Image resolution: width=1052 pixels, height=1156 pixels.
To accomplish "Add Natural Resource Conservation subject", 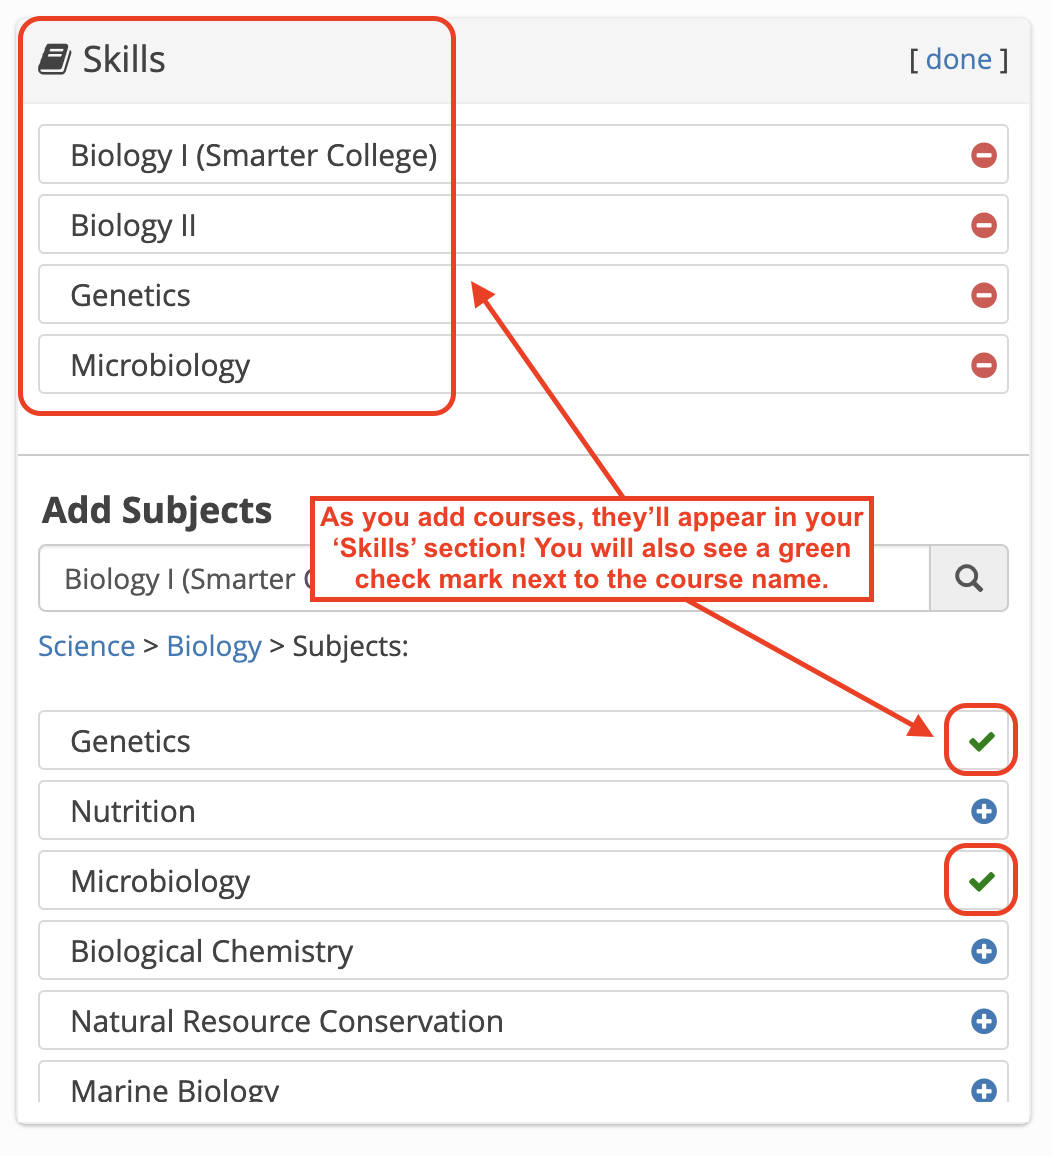I will pos(983,1021).
